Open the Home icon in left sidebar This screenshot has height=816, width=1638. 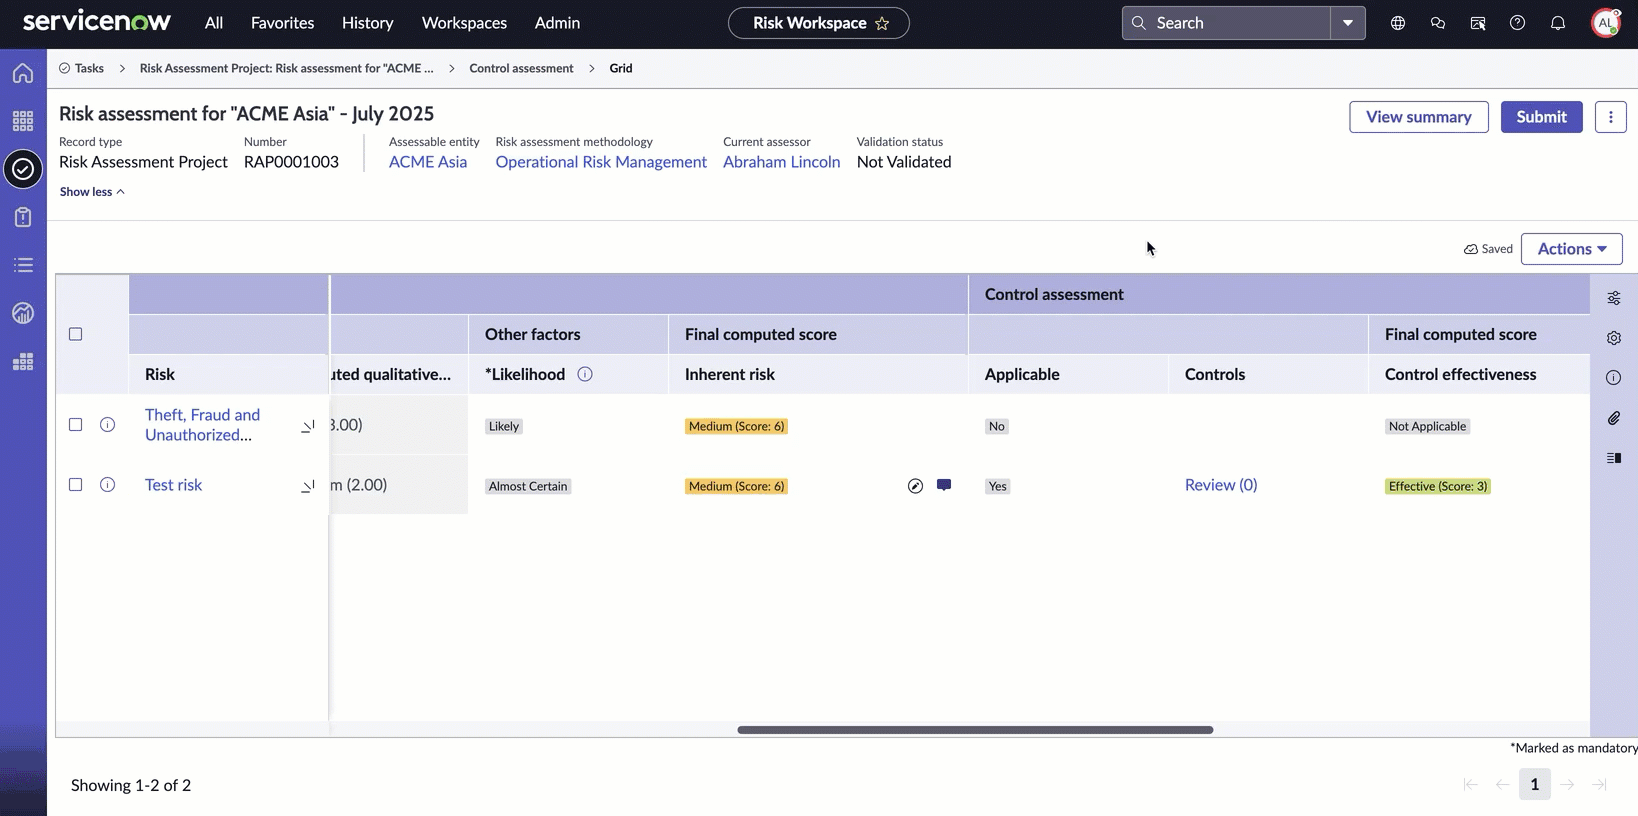click(23, 73)
